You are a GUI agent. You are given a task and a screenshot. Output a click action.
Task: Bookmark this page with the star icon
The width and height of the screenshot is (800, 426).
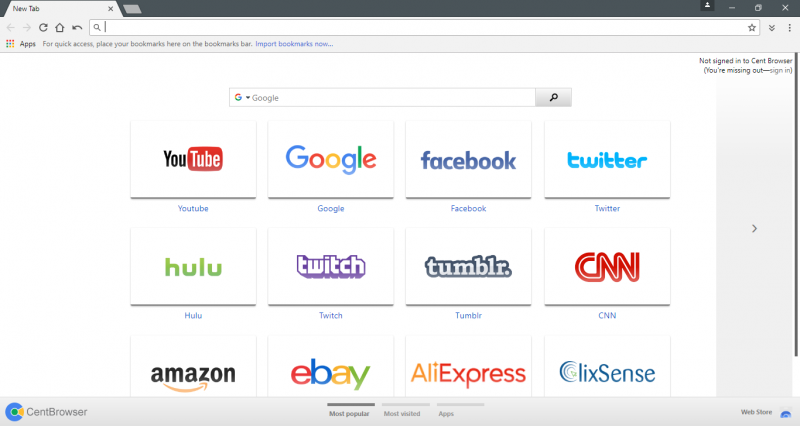pos(752,28)
